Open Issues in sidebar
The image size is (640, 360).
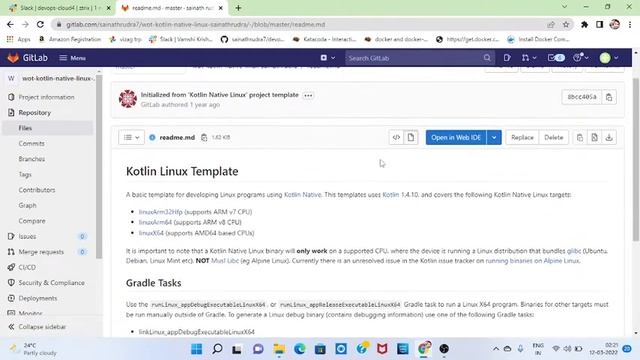click(27, 237)
